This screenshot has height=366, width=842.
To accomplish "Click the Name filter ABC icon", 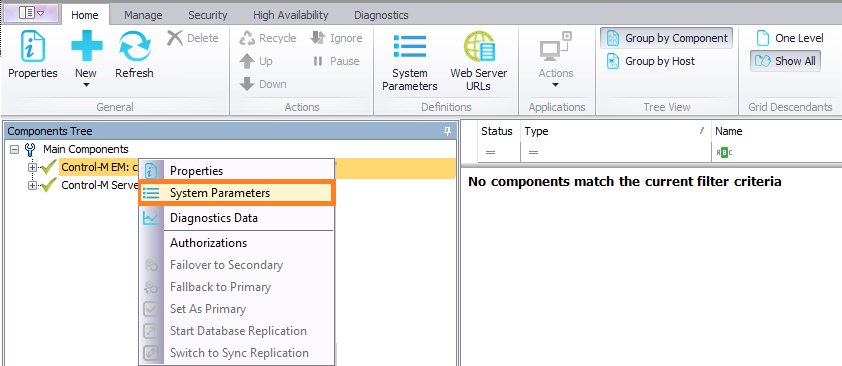I will [724, 153].
